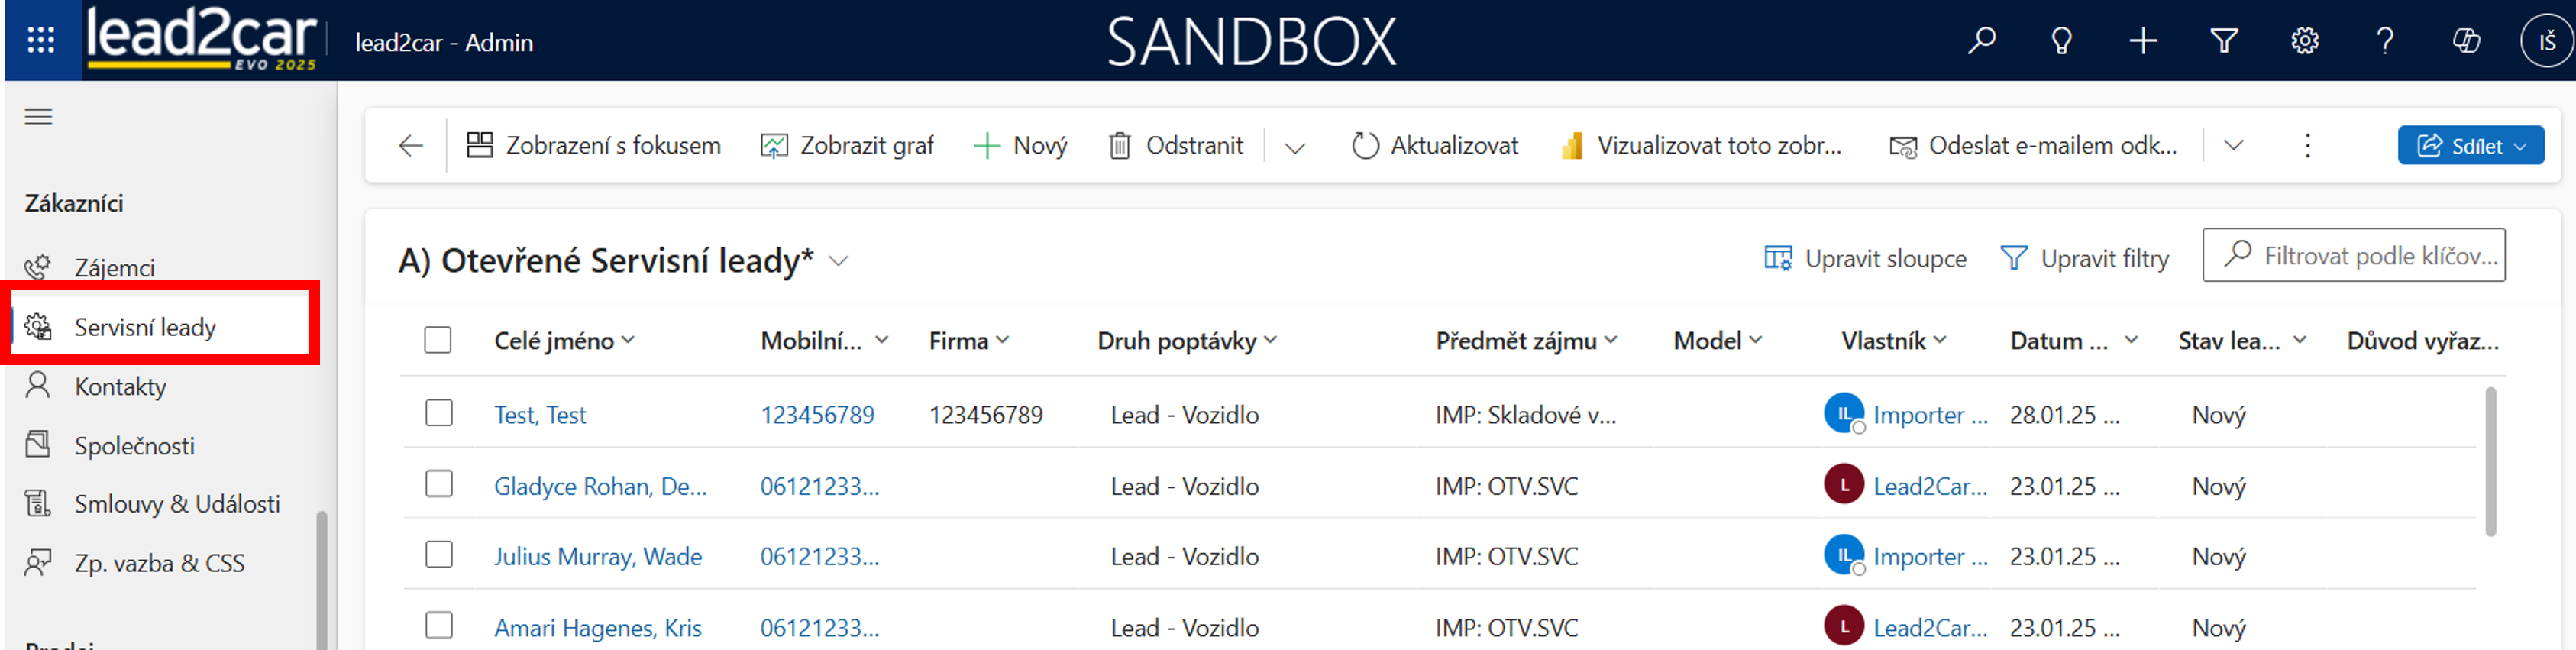
Task: Open the settings gear icon
Action: pyautogui.click(x=2304, y=41)
